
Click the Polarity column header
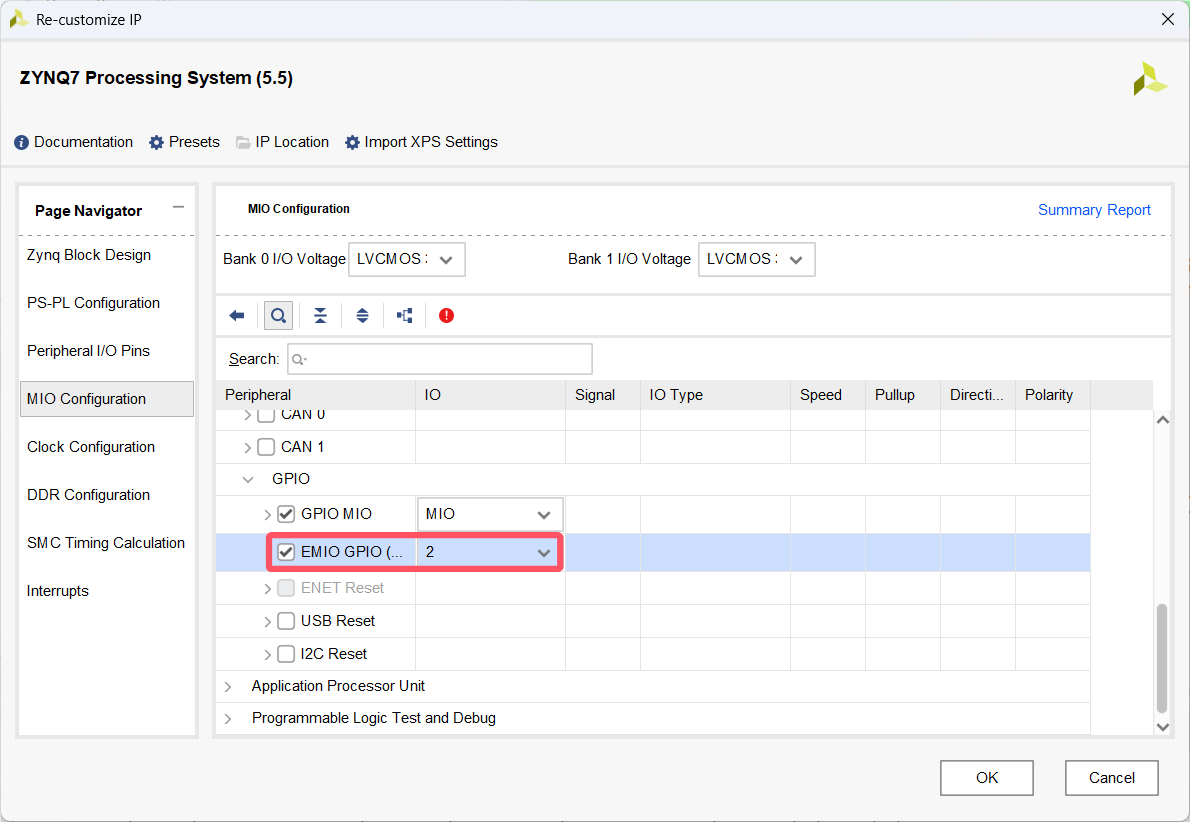1053,395
